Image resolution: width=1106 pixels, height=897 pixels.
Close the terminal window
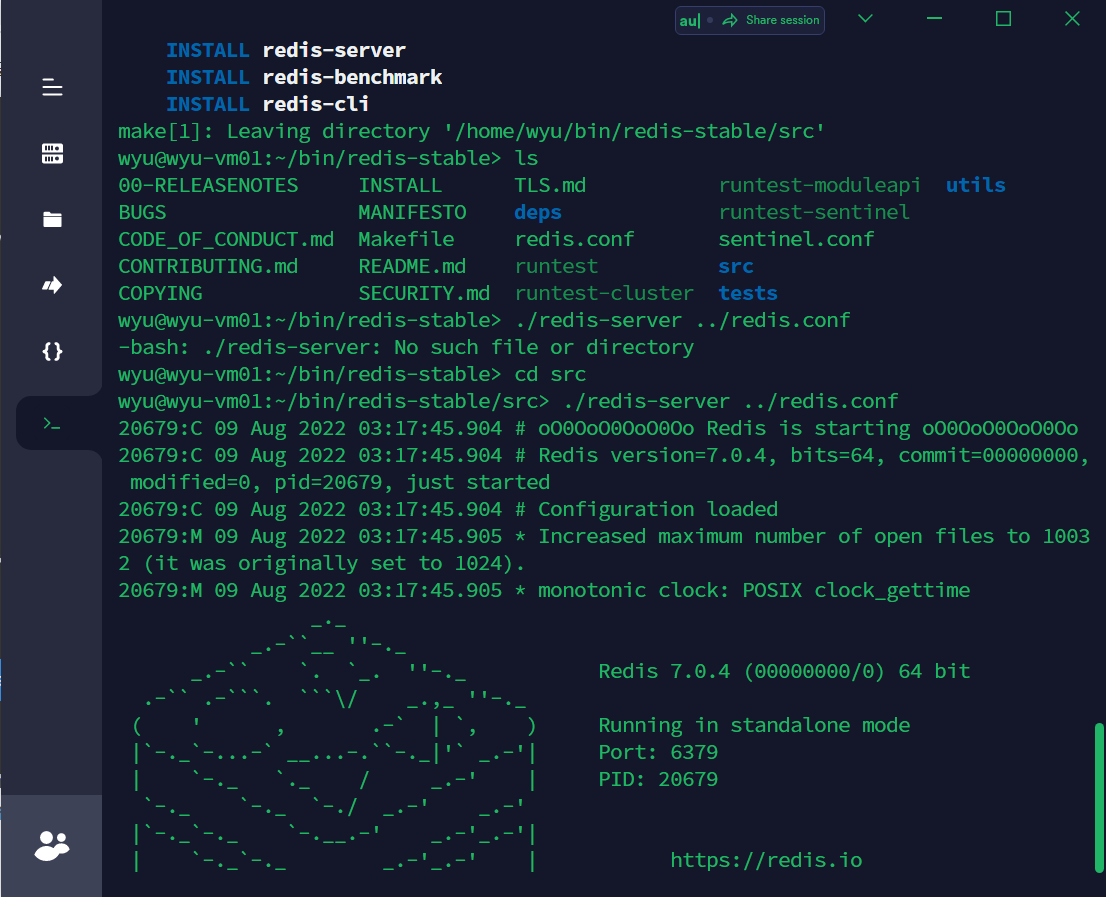pyautogui.click(x=1072, y=19)
